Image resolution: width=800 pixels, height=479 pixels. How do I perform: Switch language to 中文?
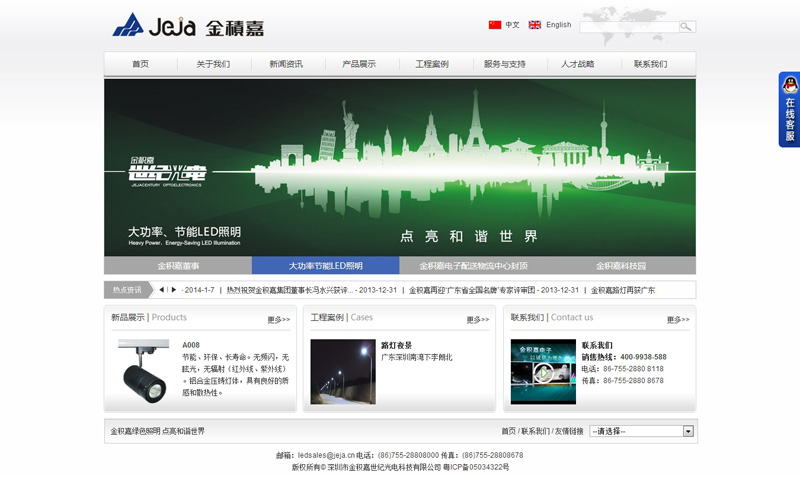coord(512,24)
